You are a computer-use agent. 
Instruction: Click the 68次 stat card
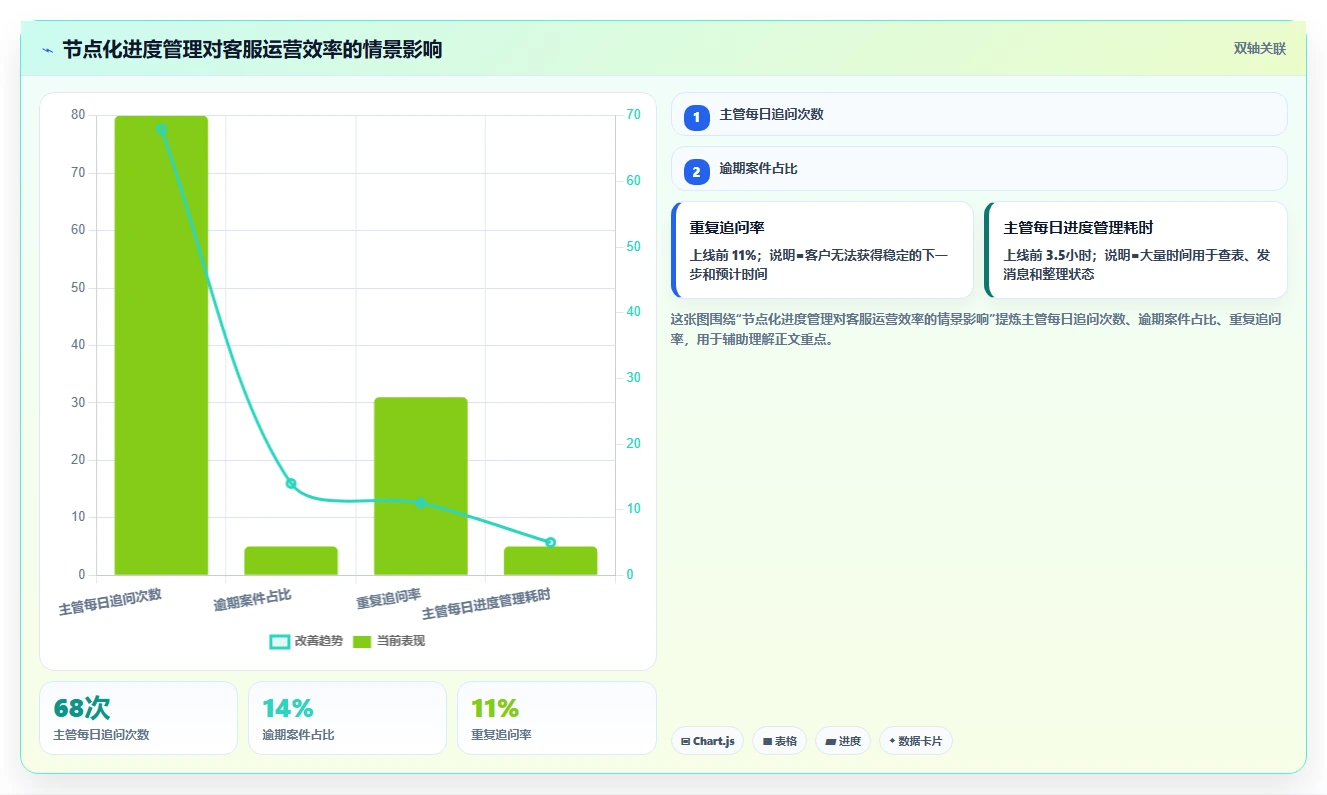pyautogui.click(x=138, y=718)
